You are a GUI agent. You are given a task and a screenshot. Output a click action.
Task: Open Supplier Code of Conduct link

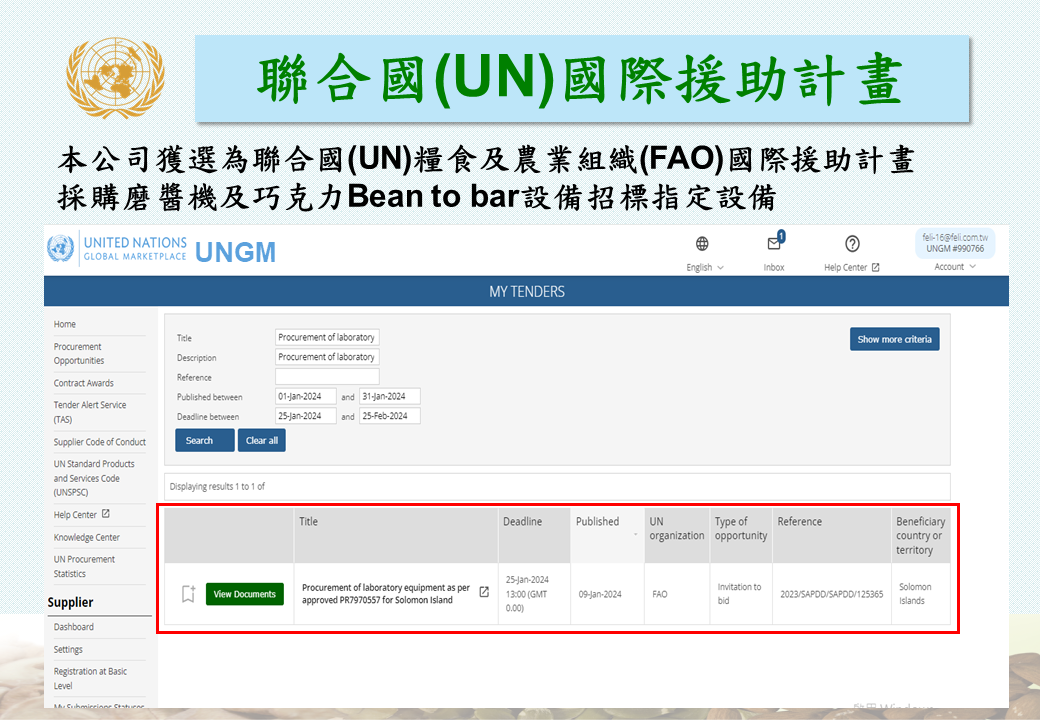pos(99,442)
